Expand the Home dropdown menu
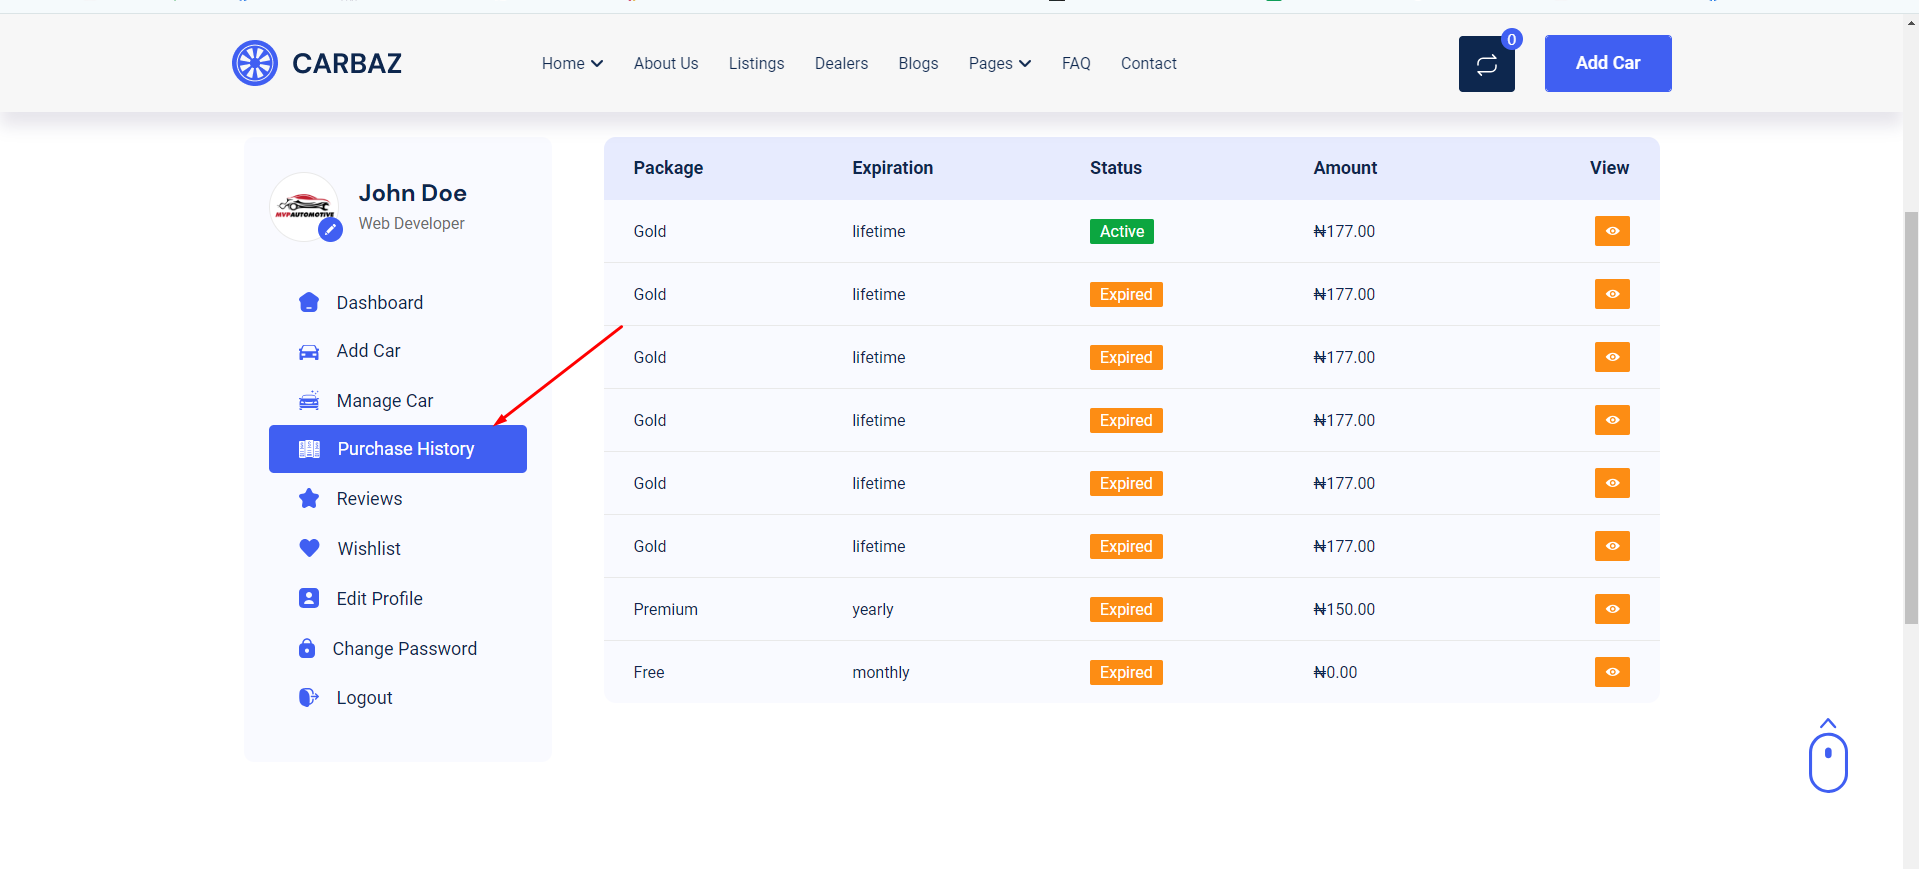 [x=572, y=64]
